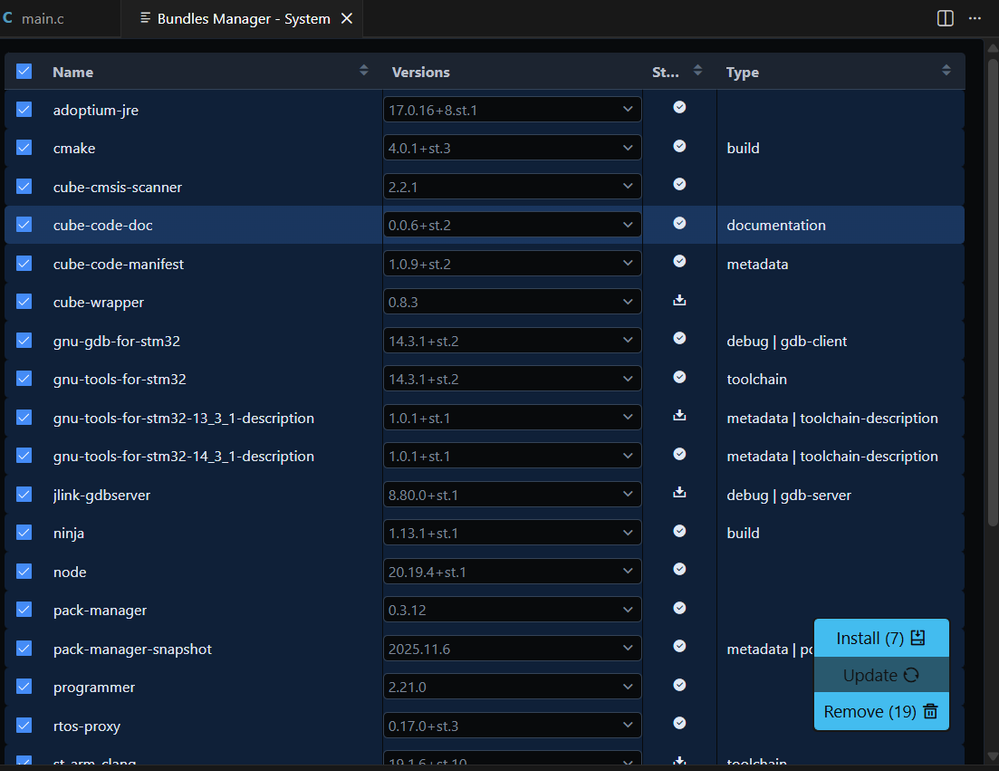The image size is (999, 771).
Task: Click installed status icon for cmake
Action: click(x=679, y=146)
